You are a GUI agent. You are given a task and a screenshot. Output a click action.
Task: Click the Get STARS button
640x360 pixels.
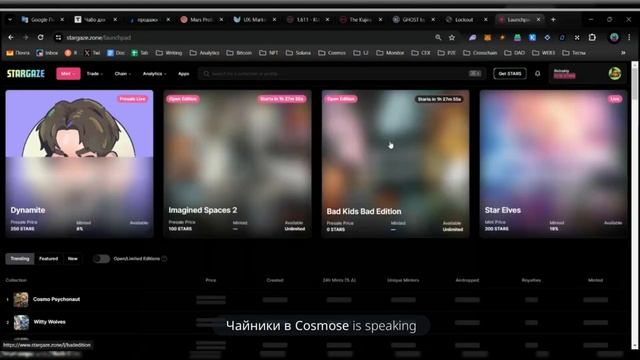click(510, 73)
